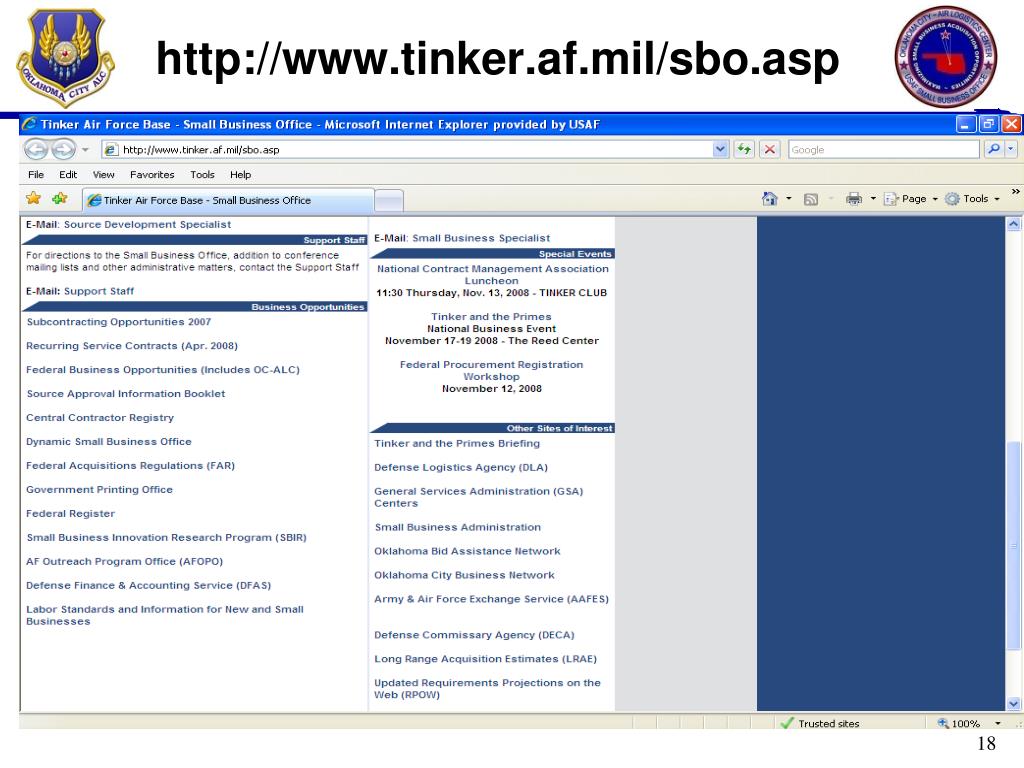Open Oklahoma Bid Assistance Network link
The image size is (1024, 768).
(x=467, y=551)
